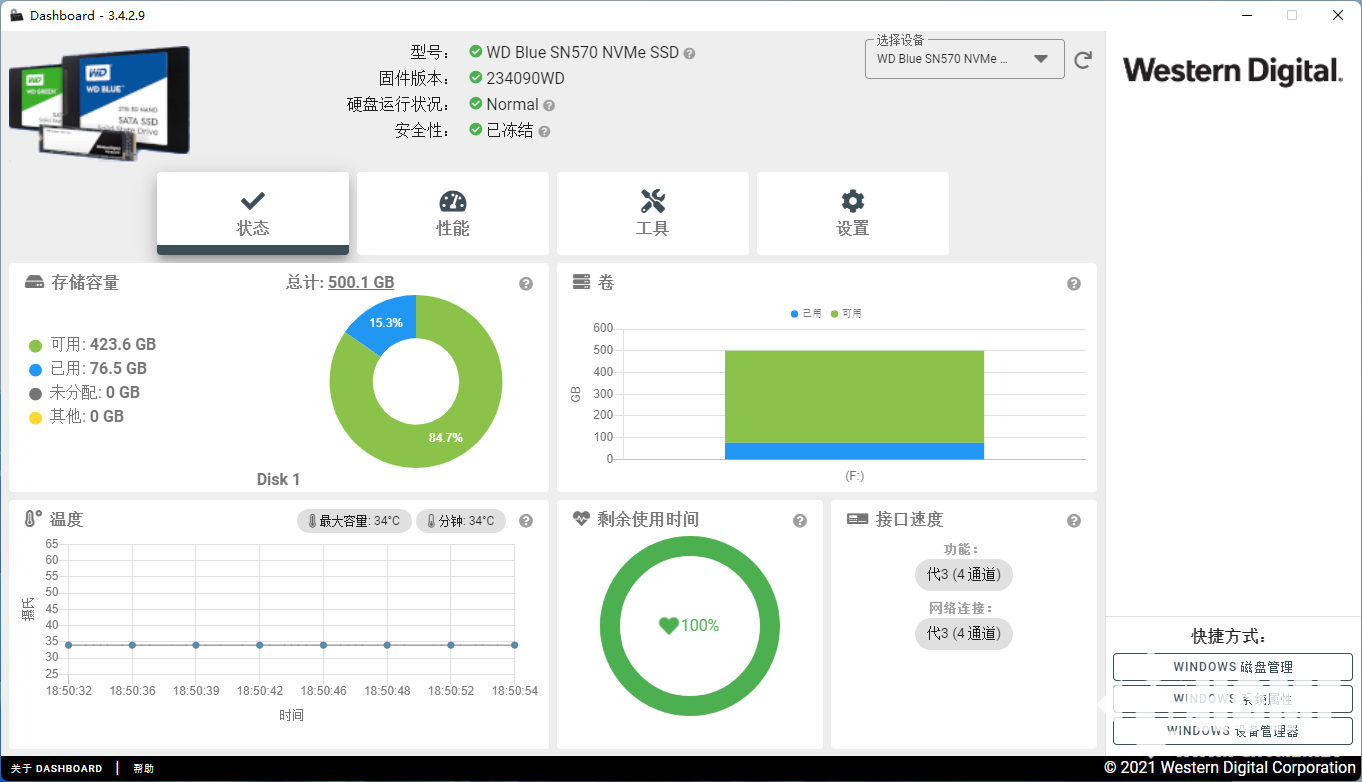Open help for the 温度 panel

click(526, 521)
